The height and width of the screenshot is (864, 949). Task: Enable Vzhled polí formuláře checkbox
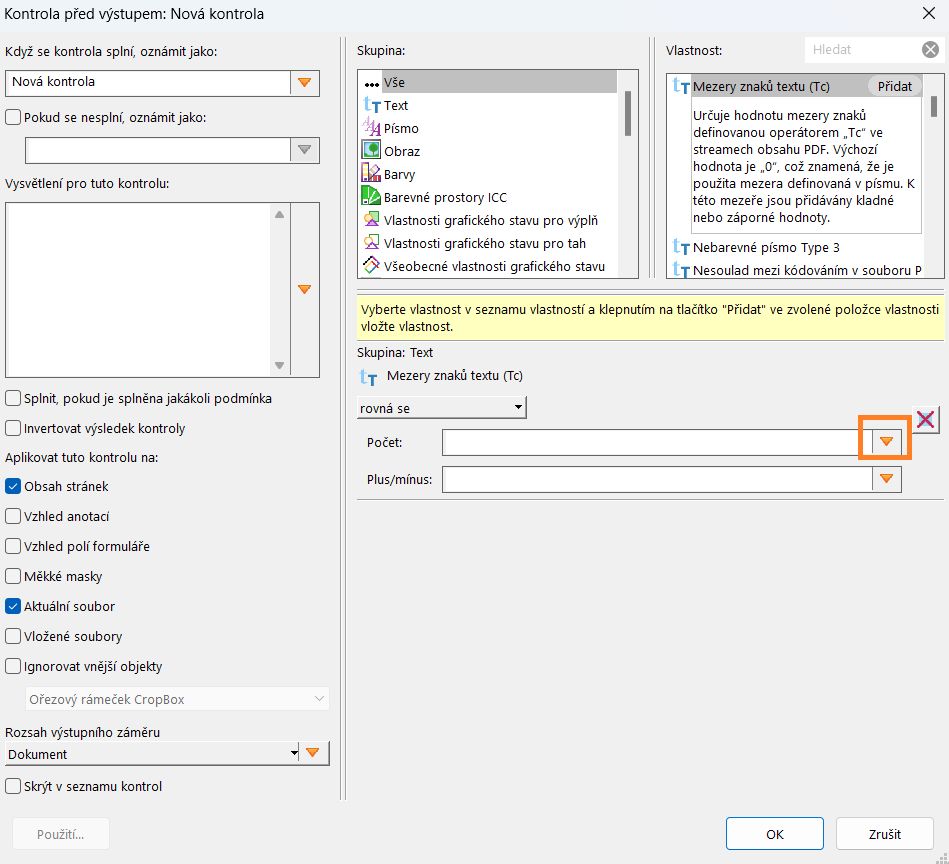[13, 546]
